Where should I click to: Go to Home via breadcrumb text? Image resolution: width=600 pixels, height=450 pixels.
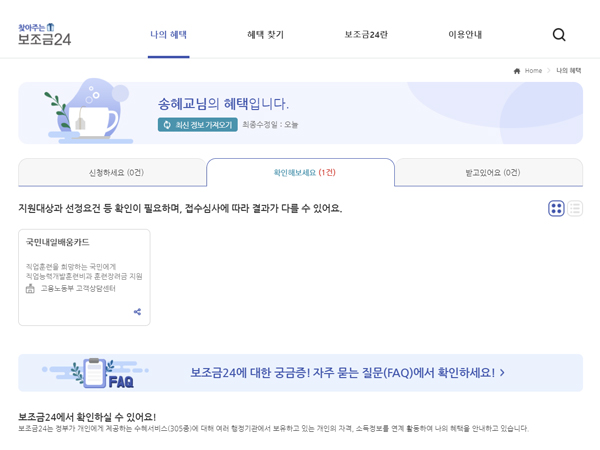click(x=533, y=71)
